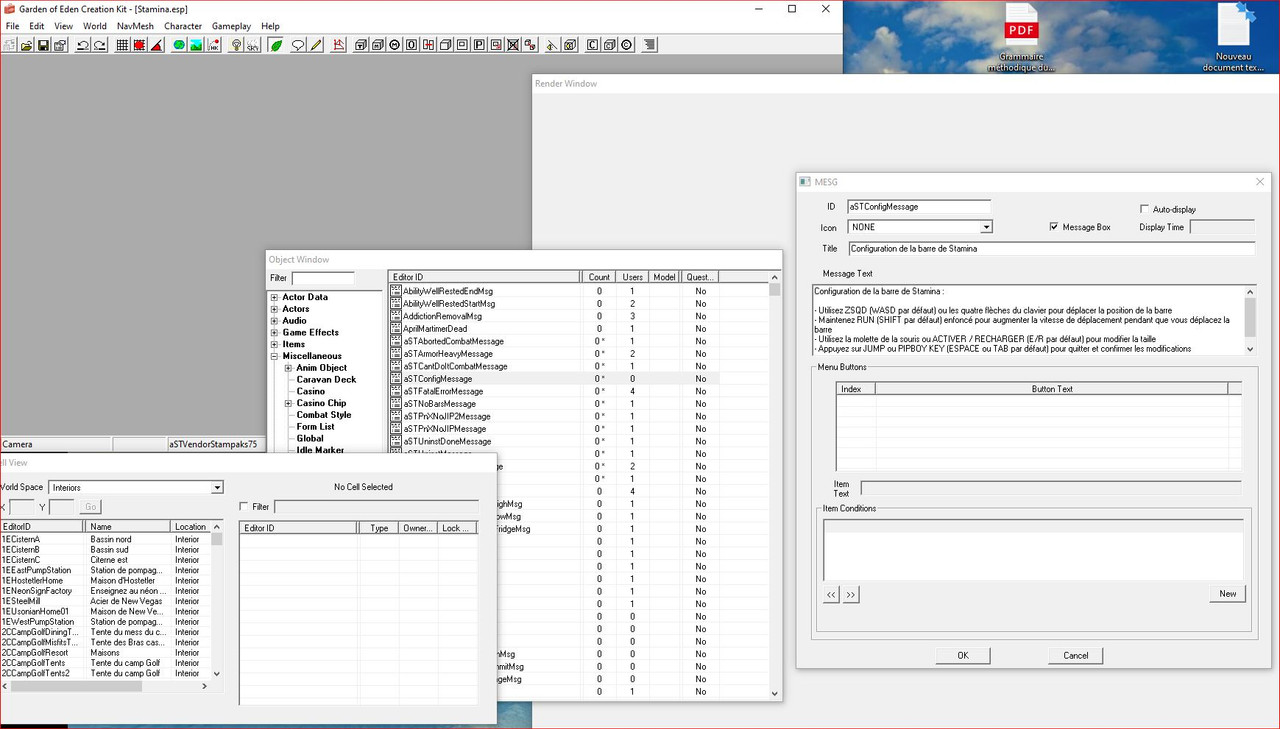Image resolution: width=1280 pixels, height=729 pixels.
Task: Collapse the Miscellaneous tree node
Action: click(274, 356)
